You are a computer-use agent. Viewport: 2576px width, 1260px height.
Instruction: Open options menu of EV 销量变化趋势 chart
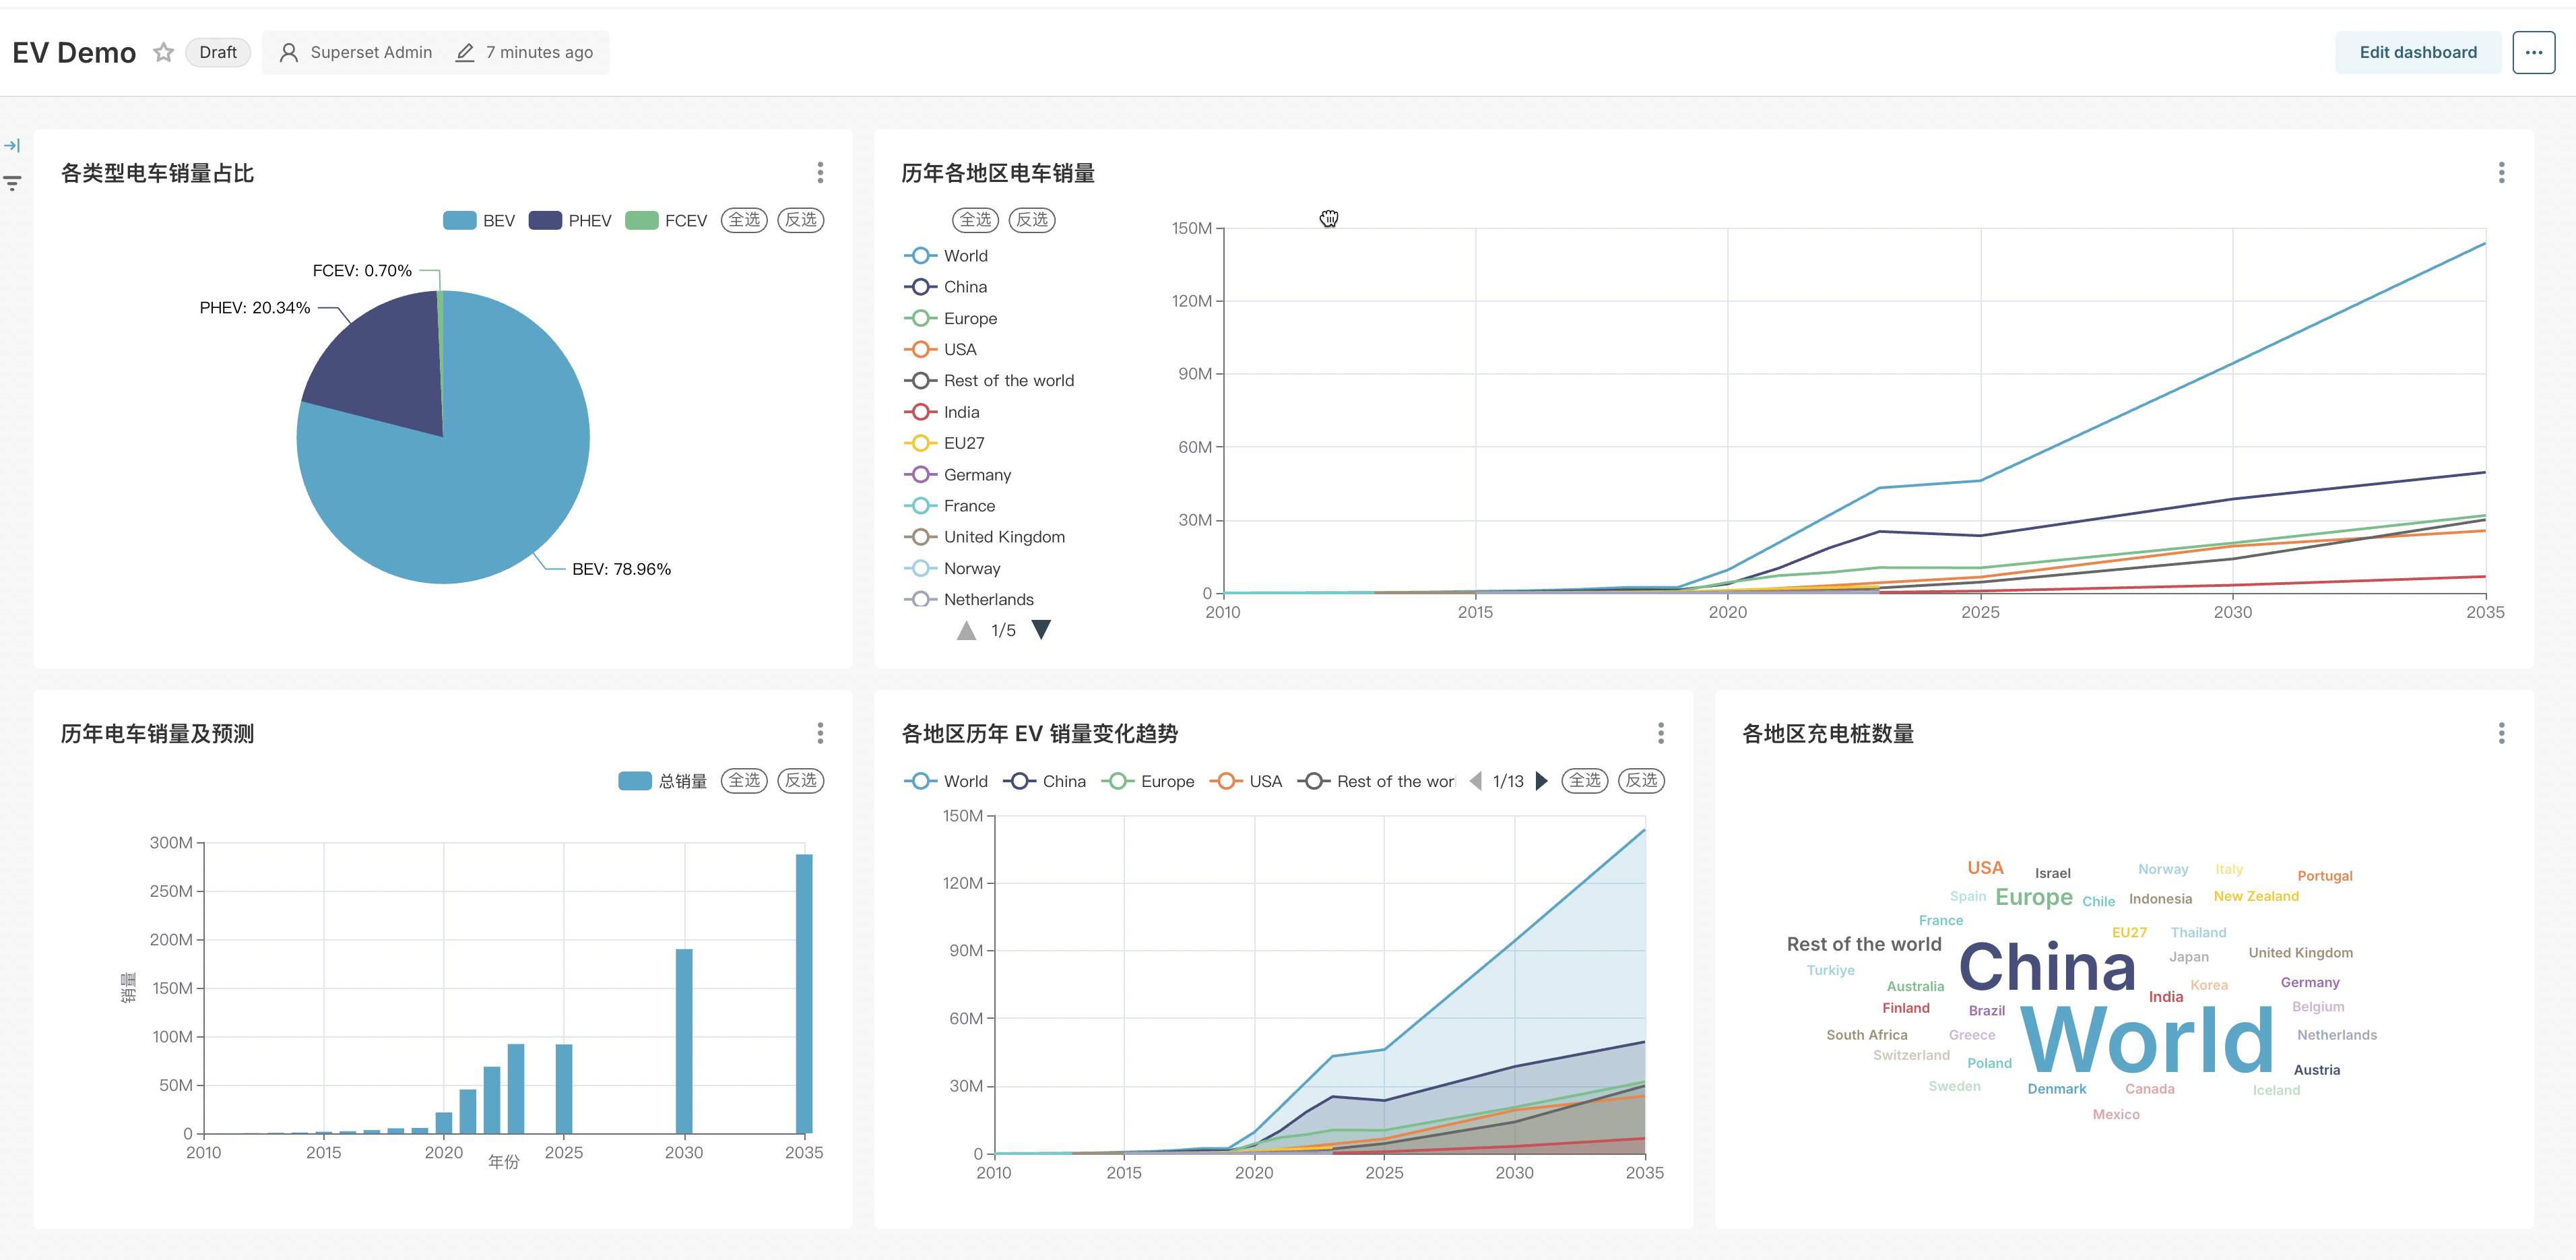tap(1660, 734)
